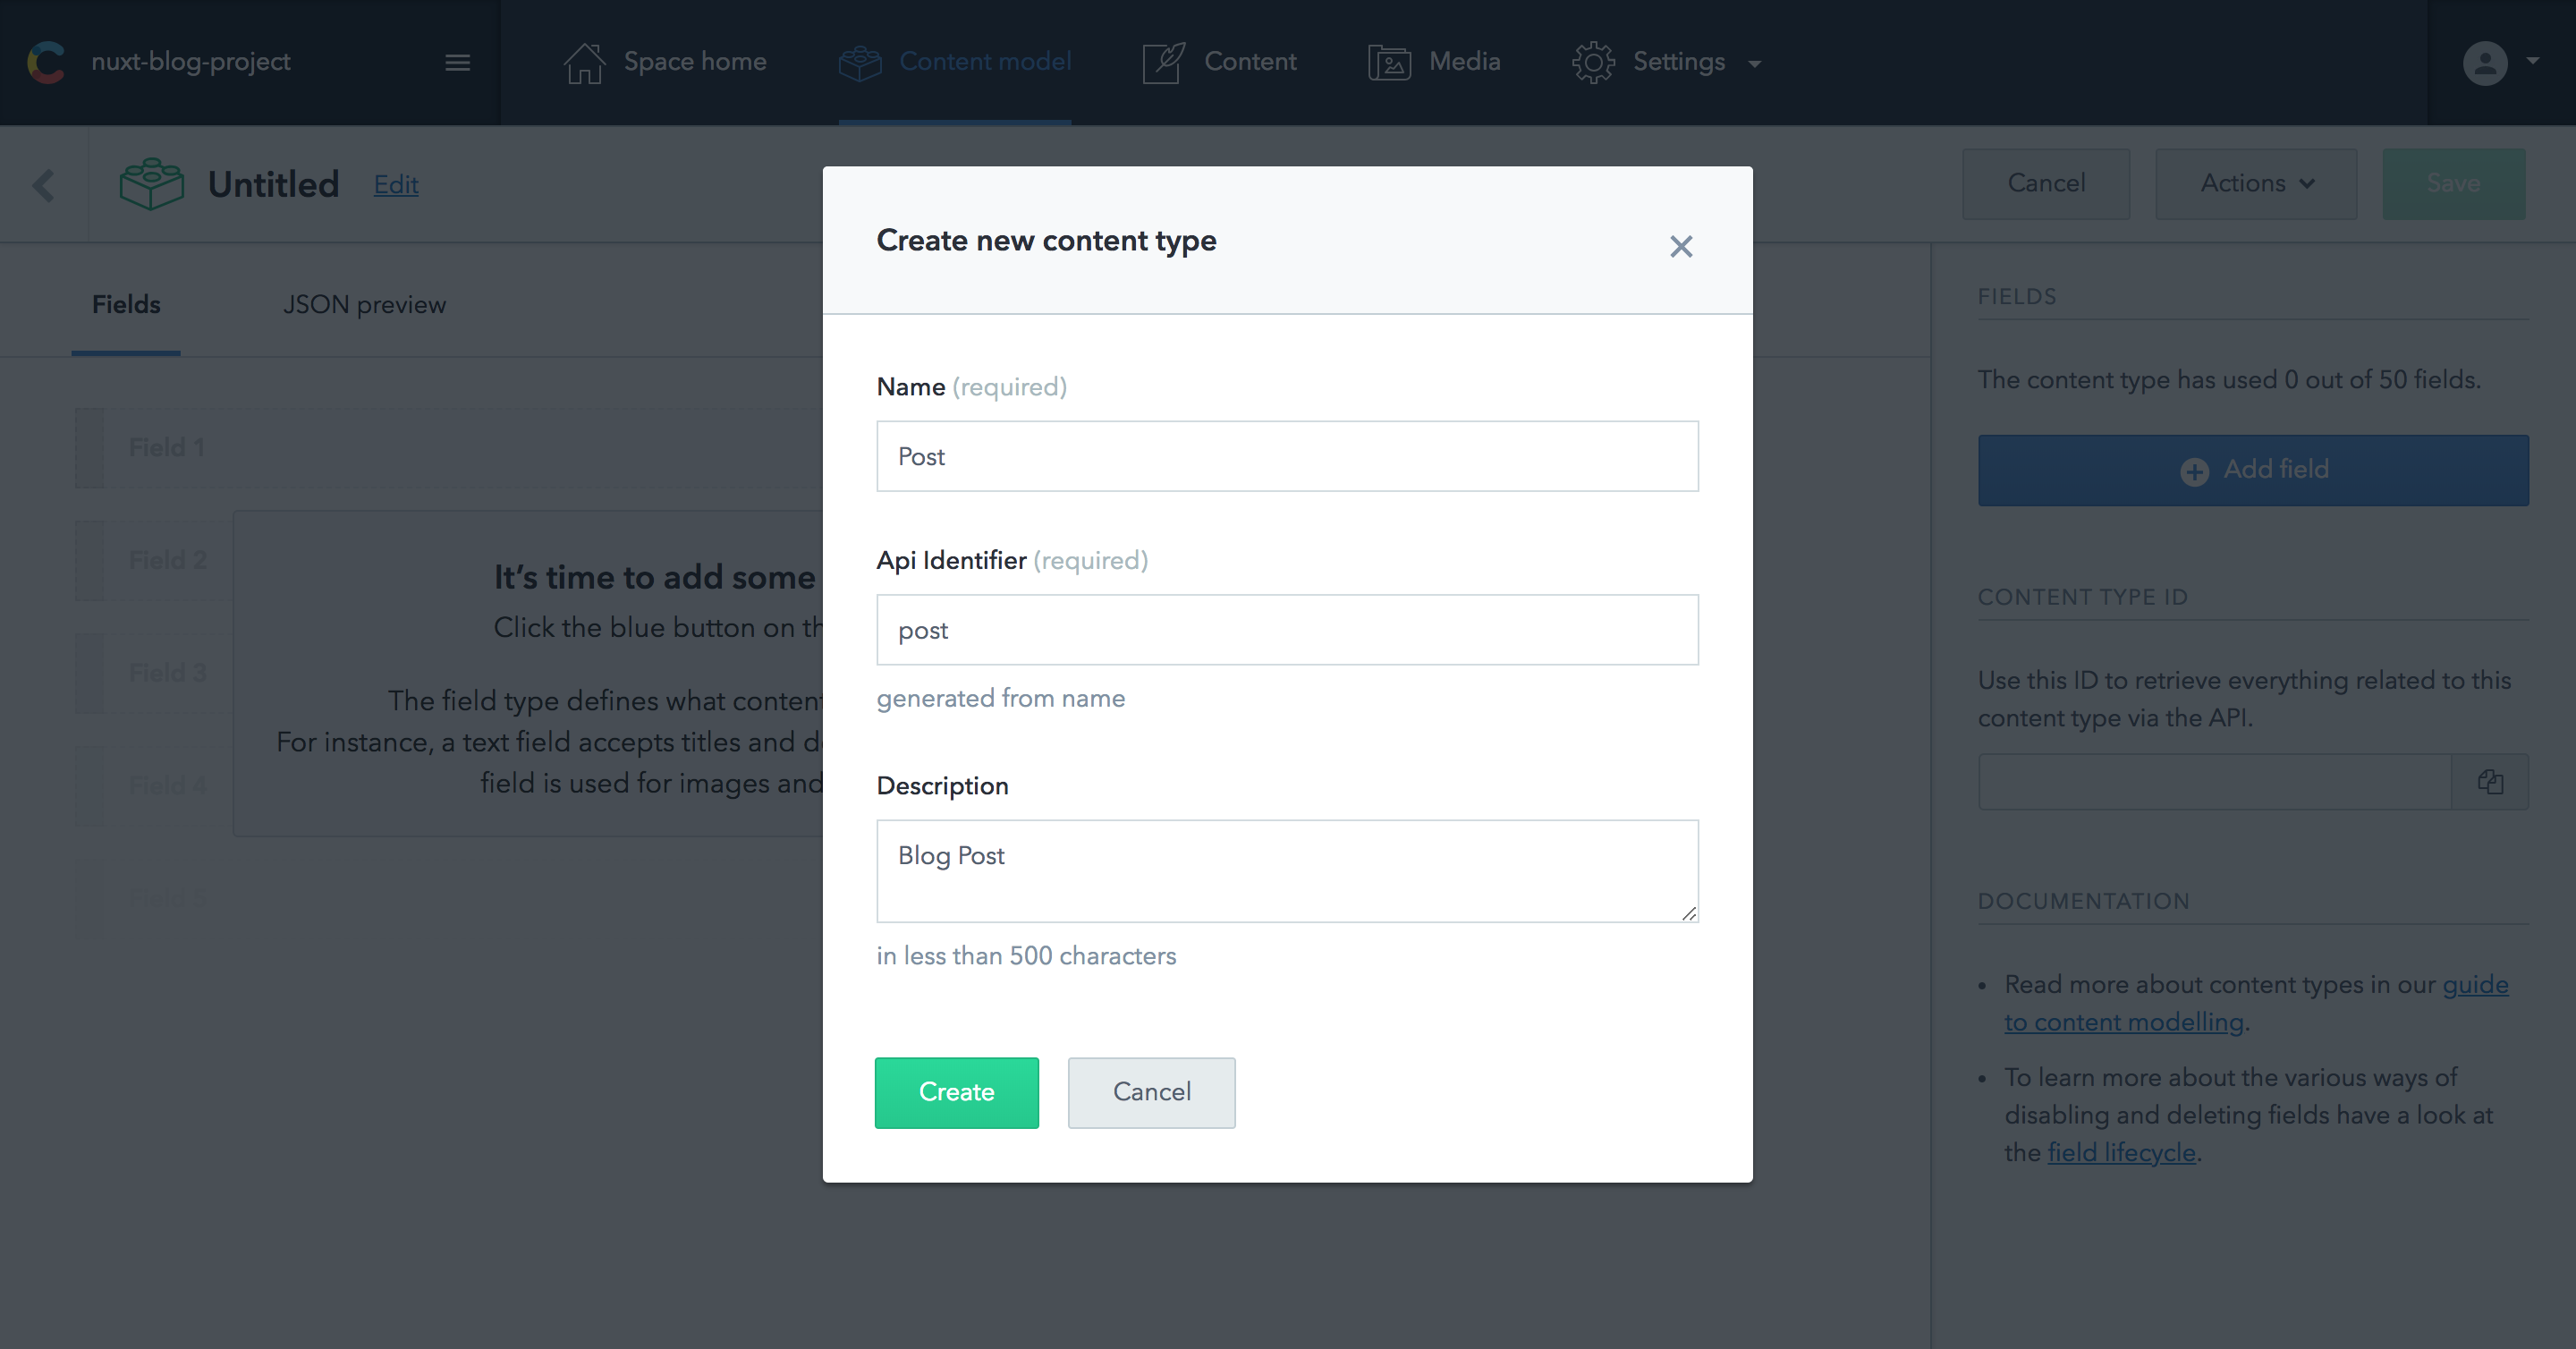Image resolution: width=2576 pixels, height=1349 pixels.
Task: Click the Name required input field
Action: pyautogui.click(x=1288, y=456)
